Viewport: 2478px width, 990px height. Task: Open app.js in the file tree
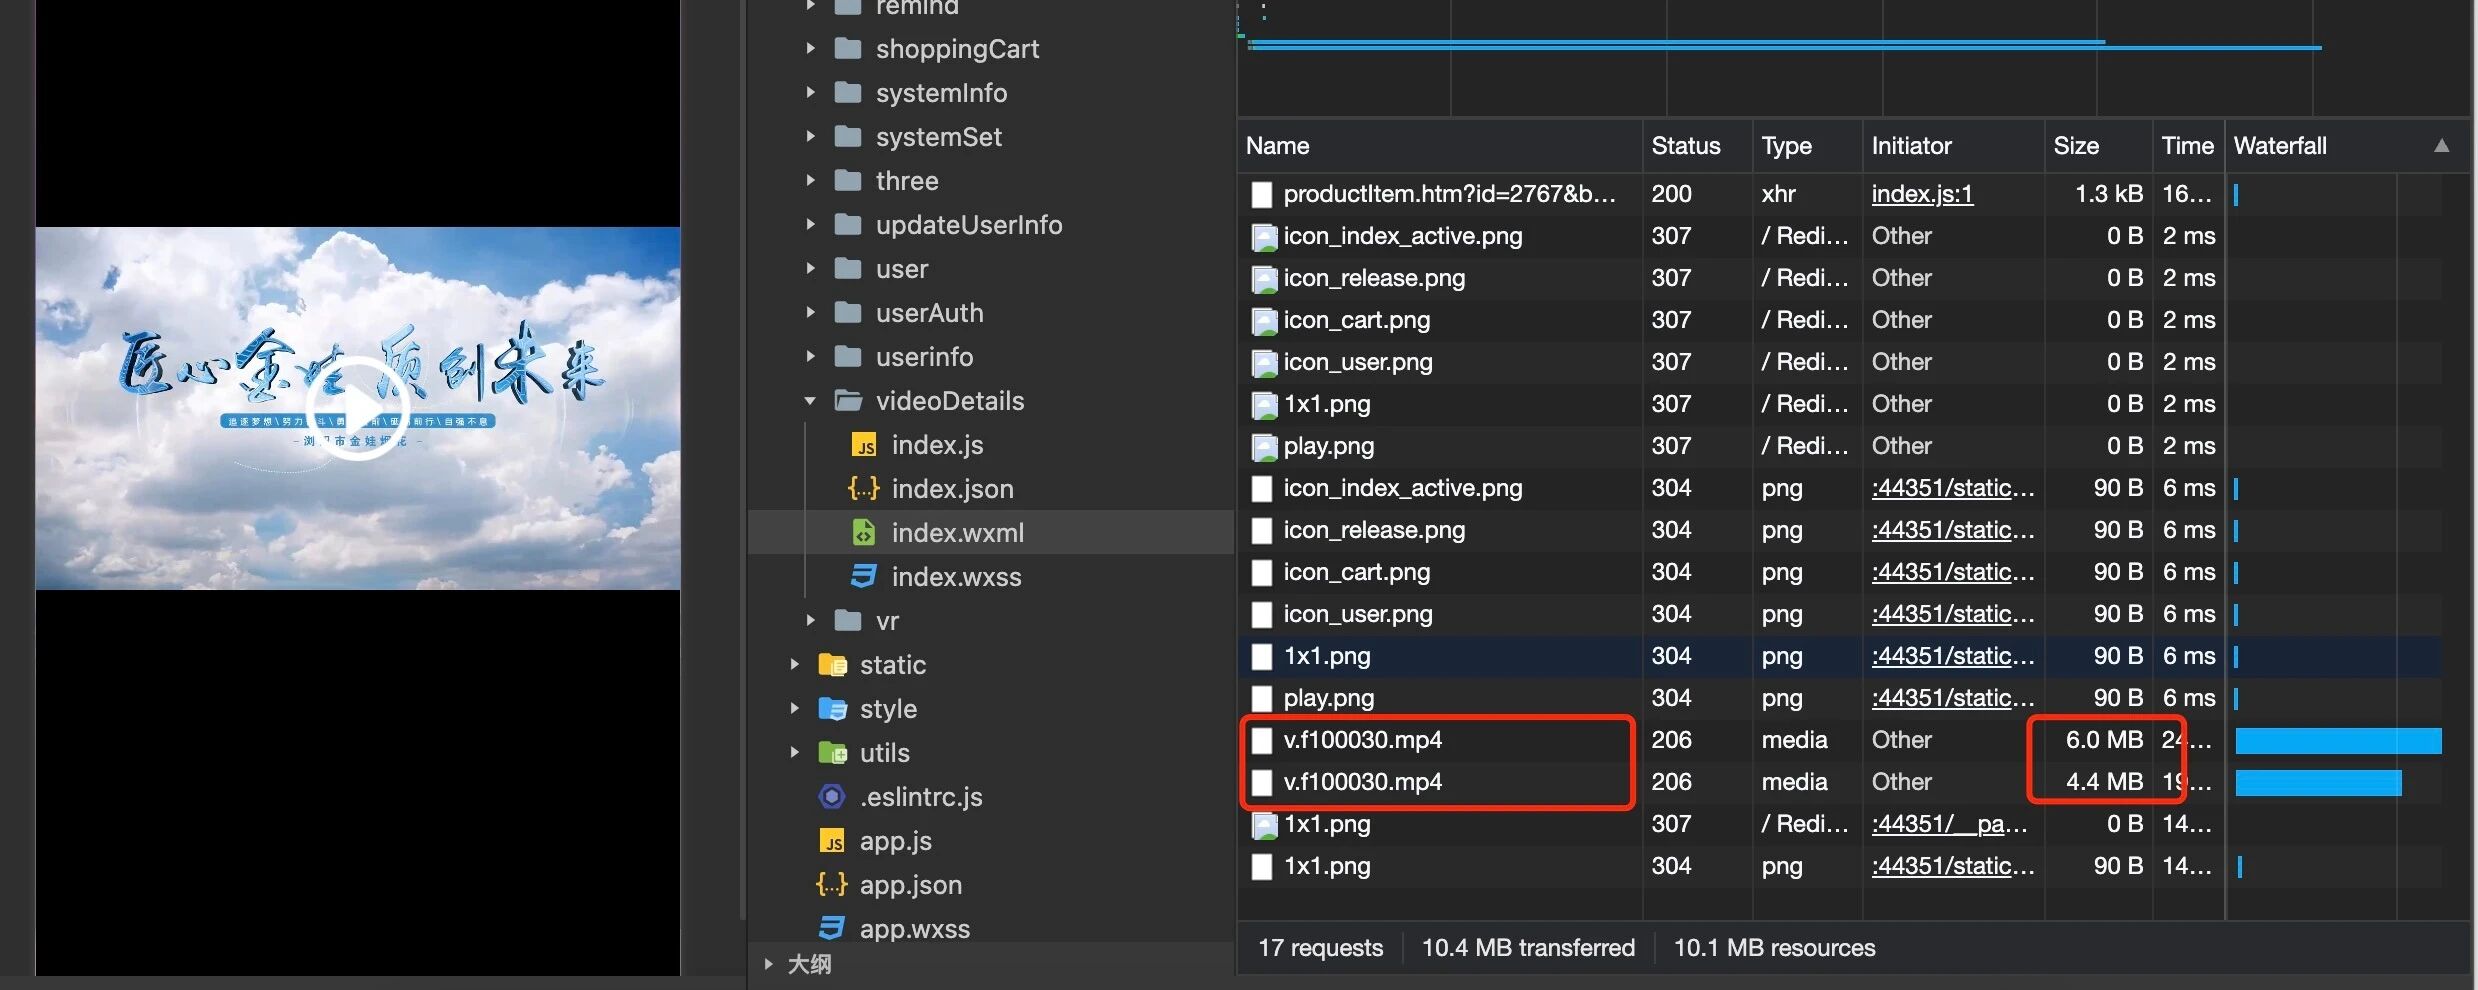point(896,840)
